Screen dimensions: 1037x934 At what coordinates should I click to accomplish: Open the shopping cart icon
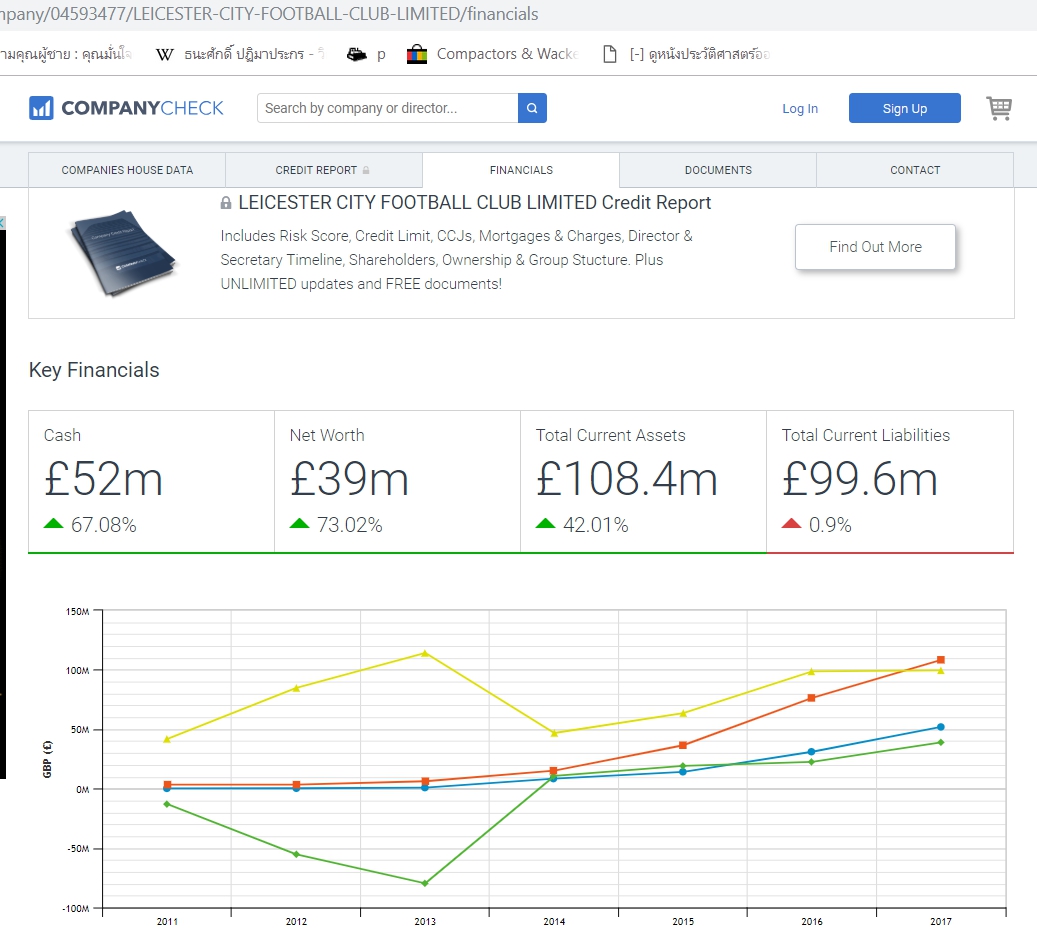[x=998, y=108]
